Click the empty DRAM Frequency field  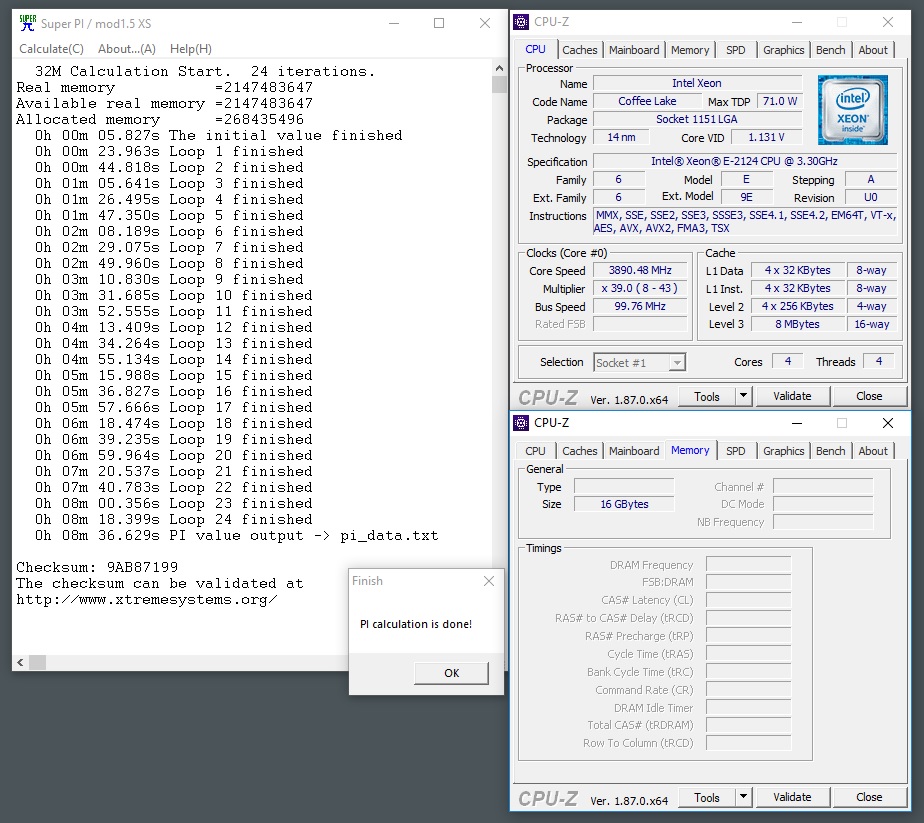click(748, 565)
